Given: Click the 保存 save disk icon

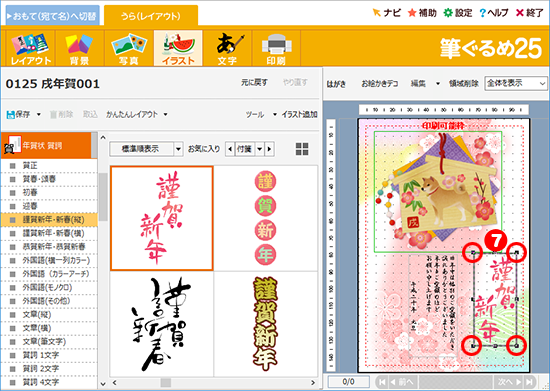Looking at the screenshot, I should [11, 114].
